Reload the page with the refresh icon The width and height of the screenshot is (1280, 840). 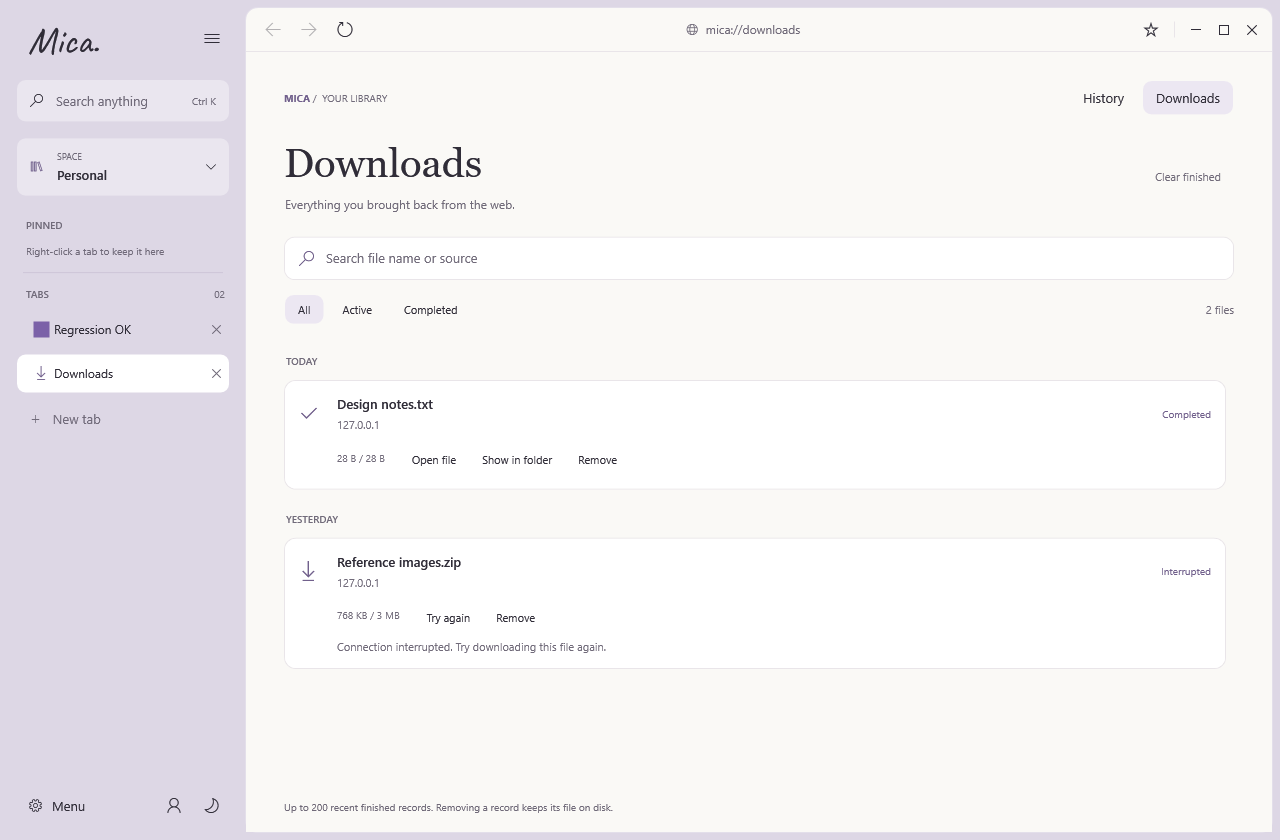pyautogui.click(x=345, y=30)
